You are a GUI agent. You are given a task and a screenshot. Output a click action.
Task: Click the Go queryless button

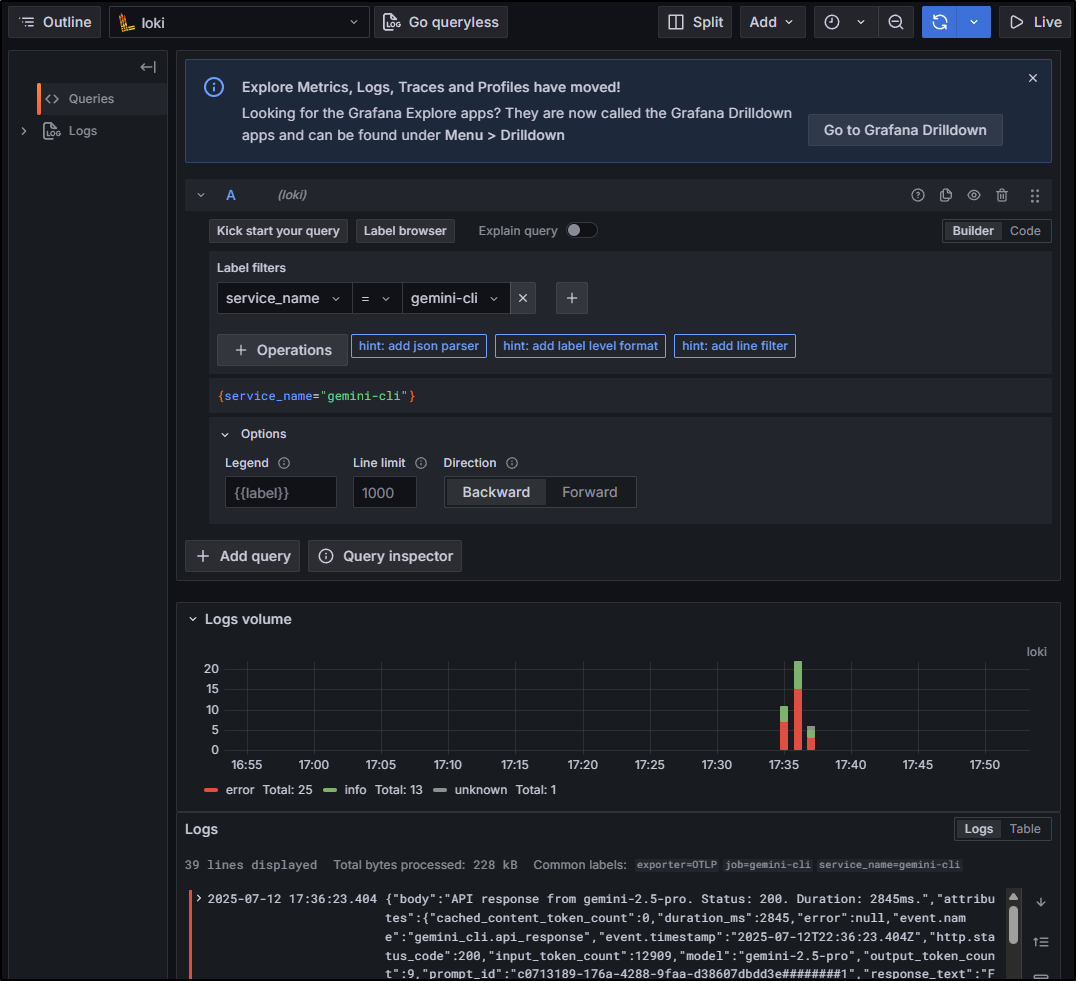(441, 22)
